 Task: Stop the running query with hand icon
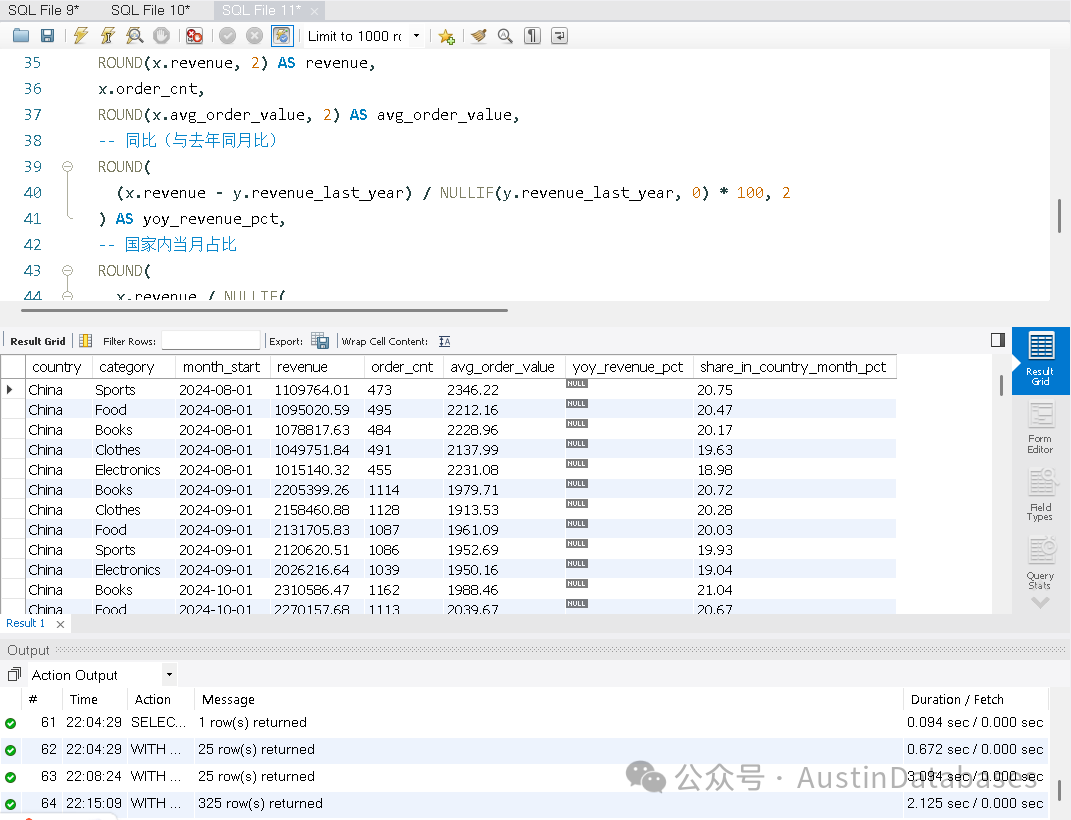point(161,36)
